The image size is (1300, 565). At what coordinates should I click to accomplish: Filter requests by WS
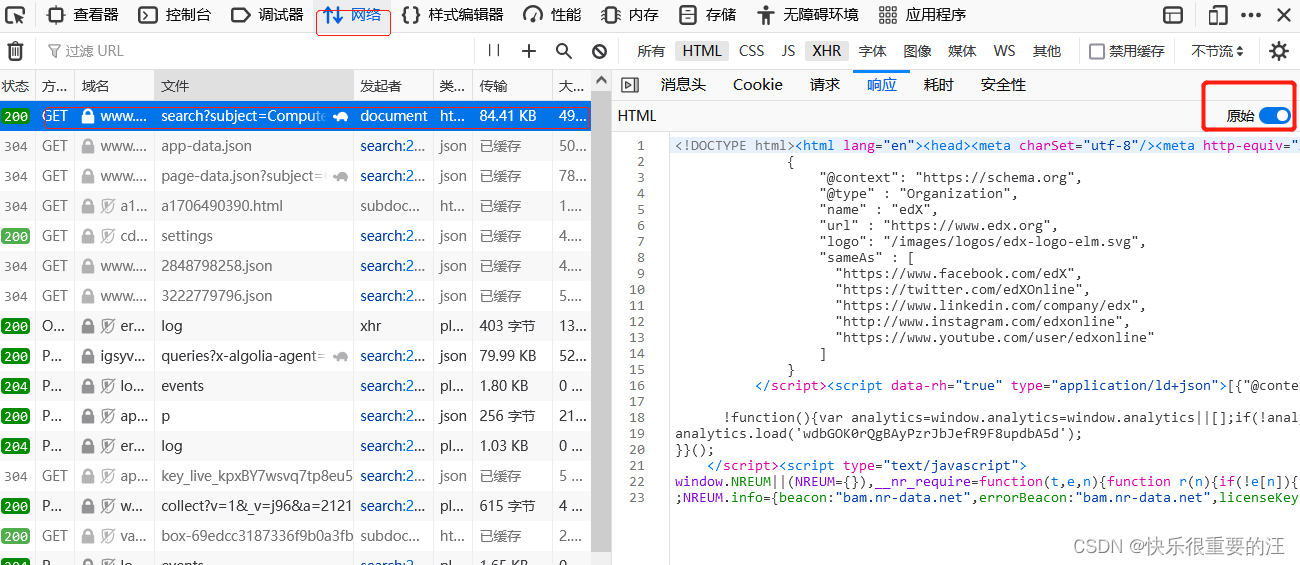click(1004, 51)
